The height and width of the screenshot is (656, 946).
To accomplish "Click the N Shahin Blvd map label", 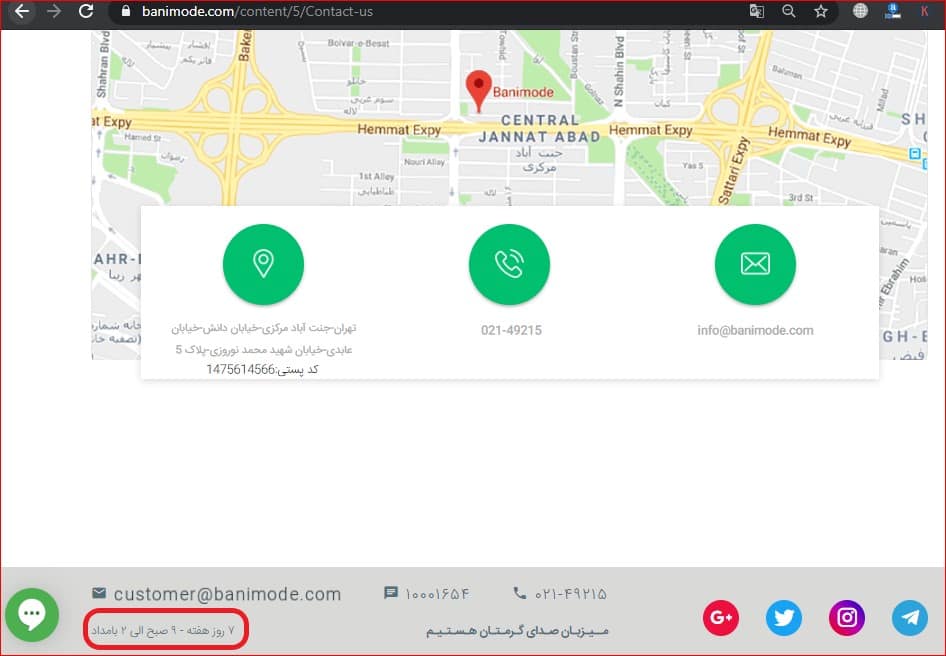I will 619,71.
